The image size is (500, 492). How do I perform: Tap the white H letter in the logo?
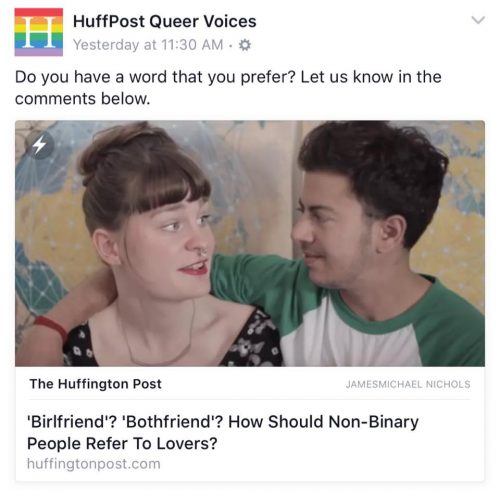[x=39, y=32]
